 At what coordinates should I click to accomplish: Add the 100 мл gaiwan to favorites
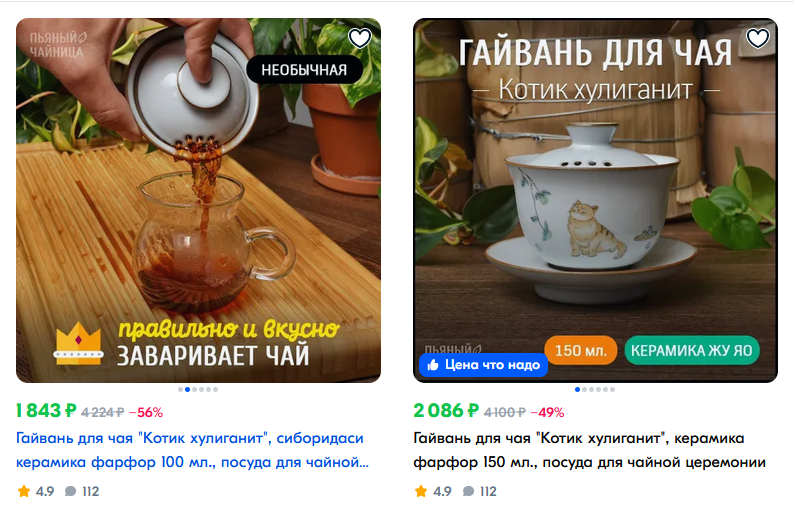pos(360,38)
